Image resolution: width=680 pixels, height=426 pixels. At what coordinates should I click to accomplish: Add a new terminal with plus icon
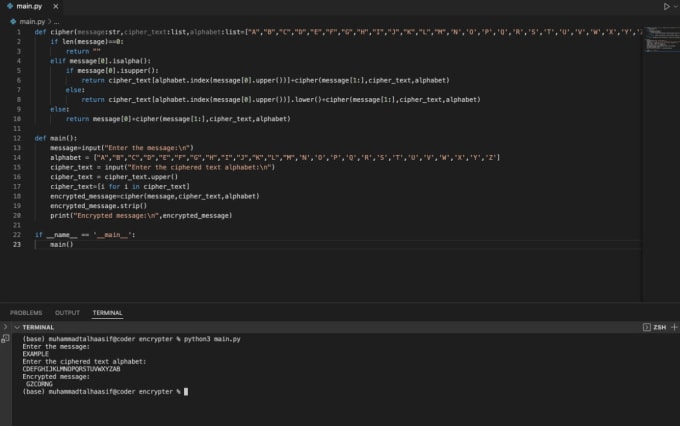pos(674,327)
